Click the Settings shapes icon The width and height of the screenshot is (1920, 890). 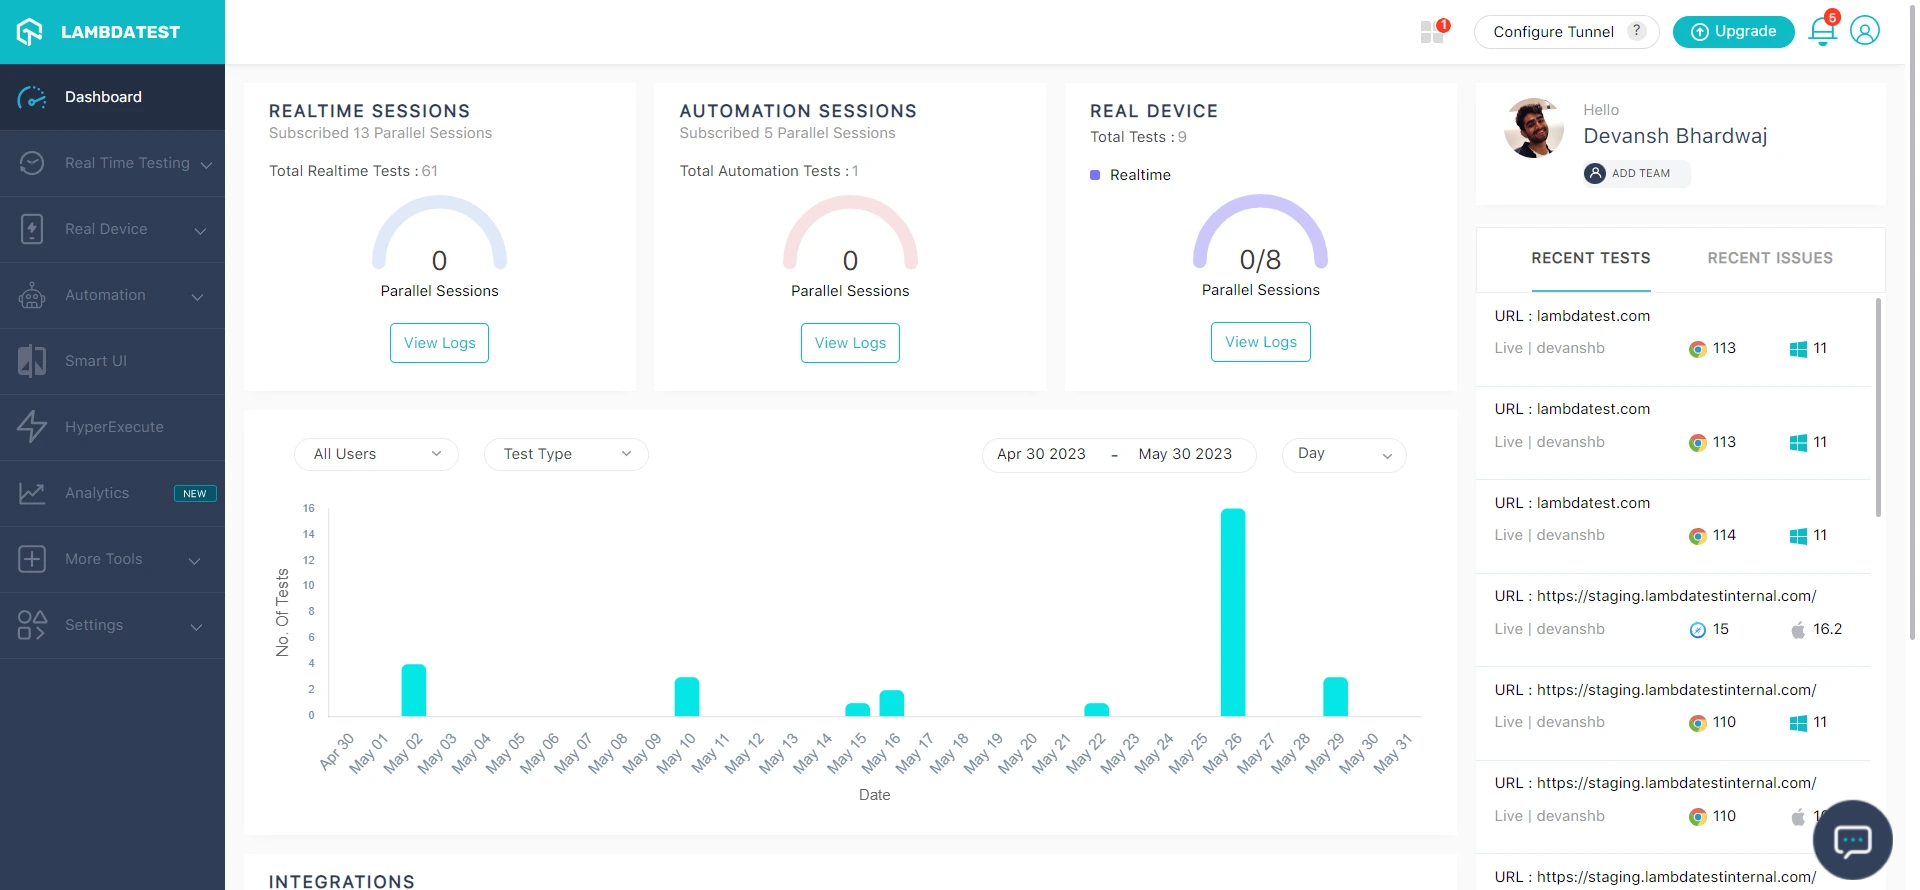click(x=32, y=625)
